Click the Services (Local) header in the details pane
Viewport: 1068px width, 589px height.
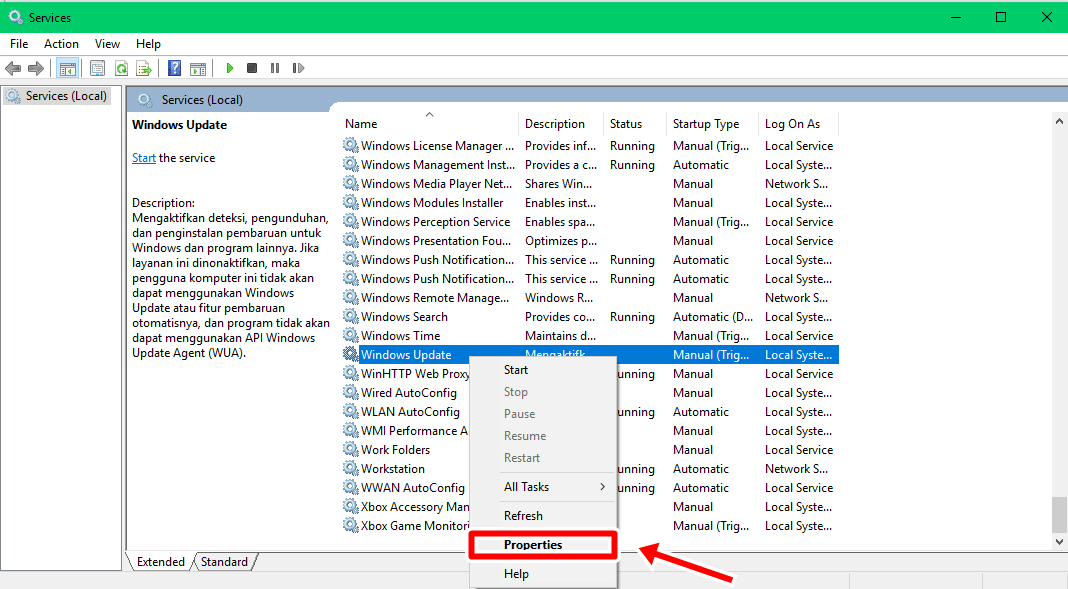click(x=202, y=99)
